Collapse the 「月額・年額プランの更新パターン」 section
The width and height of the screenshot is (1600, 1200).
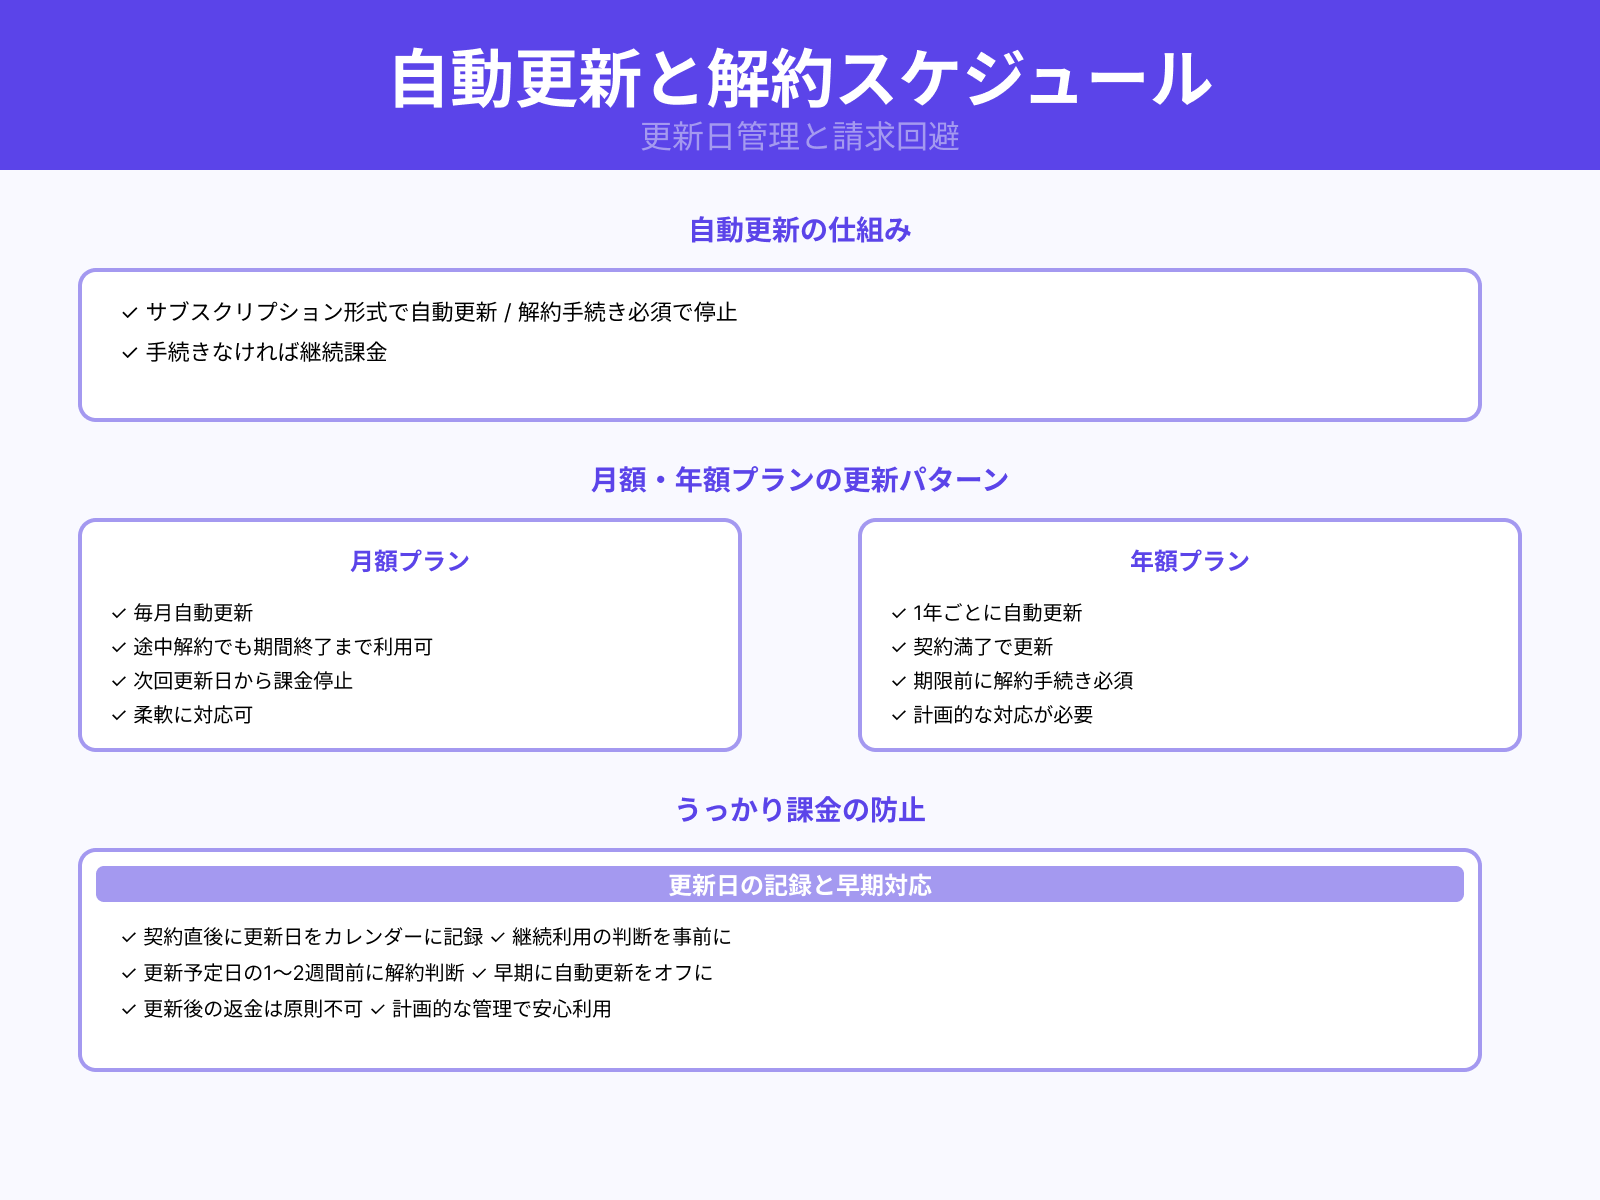tap(800, 478)
